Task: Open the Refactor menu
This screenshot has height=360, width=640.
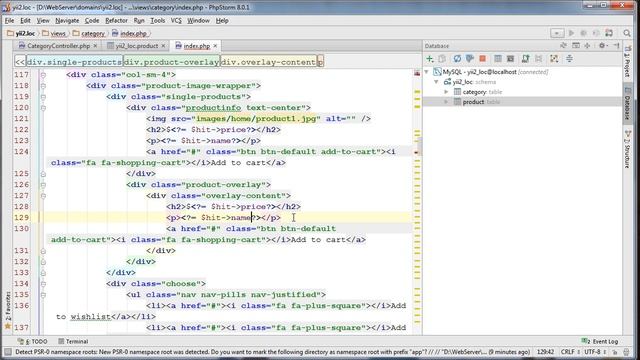Action: coord(116,20)
